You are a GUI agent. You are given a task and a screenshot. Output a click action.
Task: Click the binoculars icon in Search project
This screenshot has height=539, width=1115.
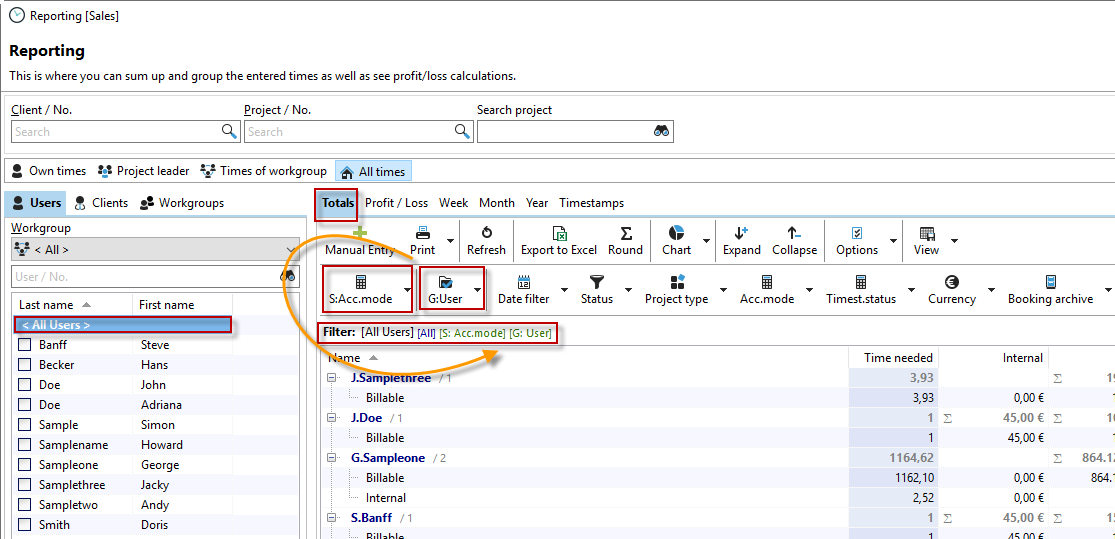[x=661, y=131]
